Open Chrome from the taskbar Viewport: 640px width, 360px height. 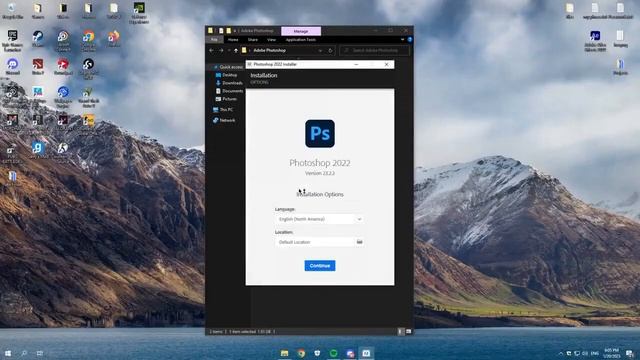301,353
